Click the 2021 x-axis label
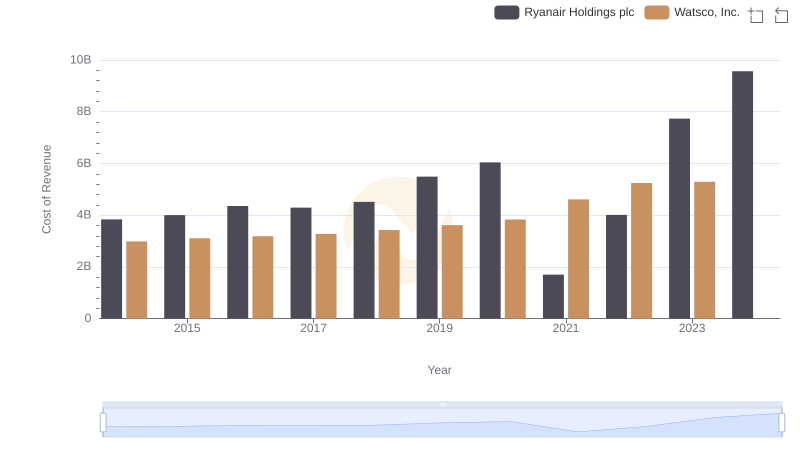Viewport: 800px width, 461px height. point(566,328)
